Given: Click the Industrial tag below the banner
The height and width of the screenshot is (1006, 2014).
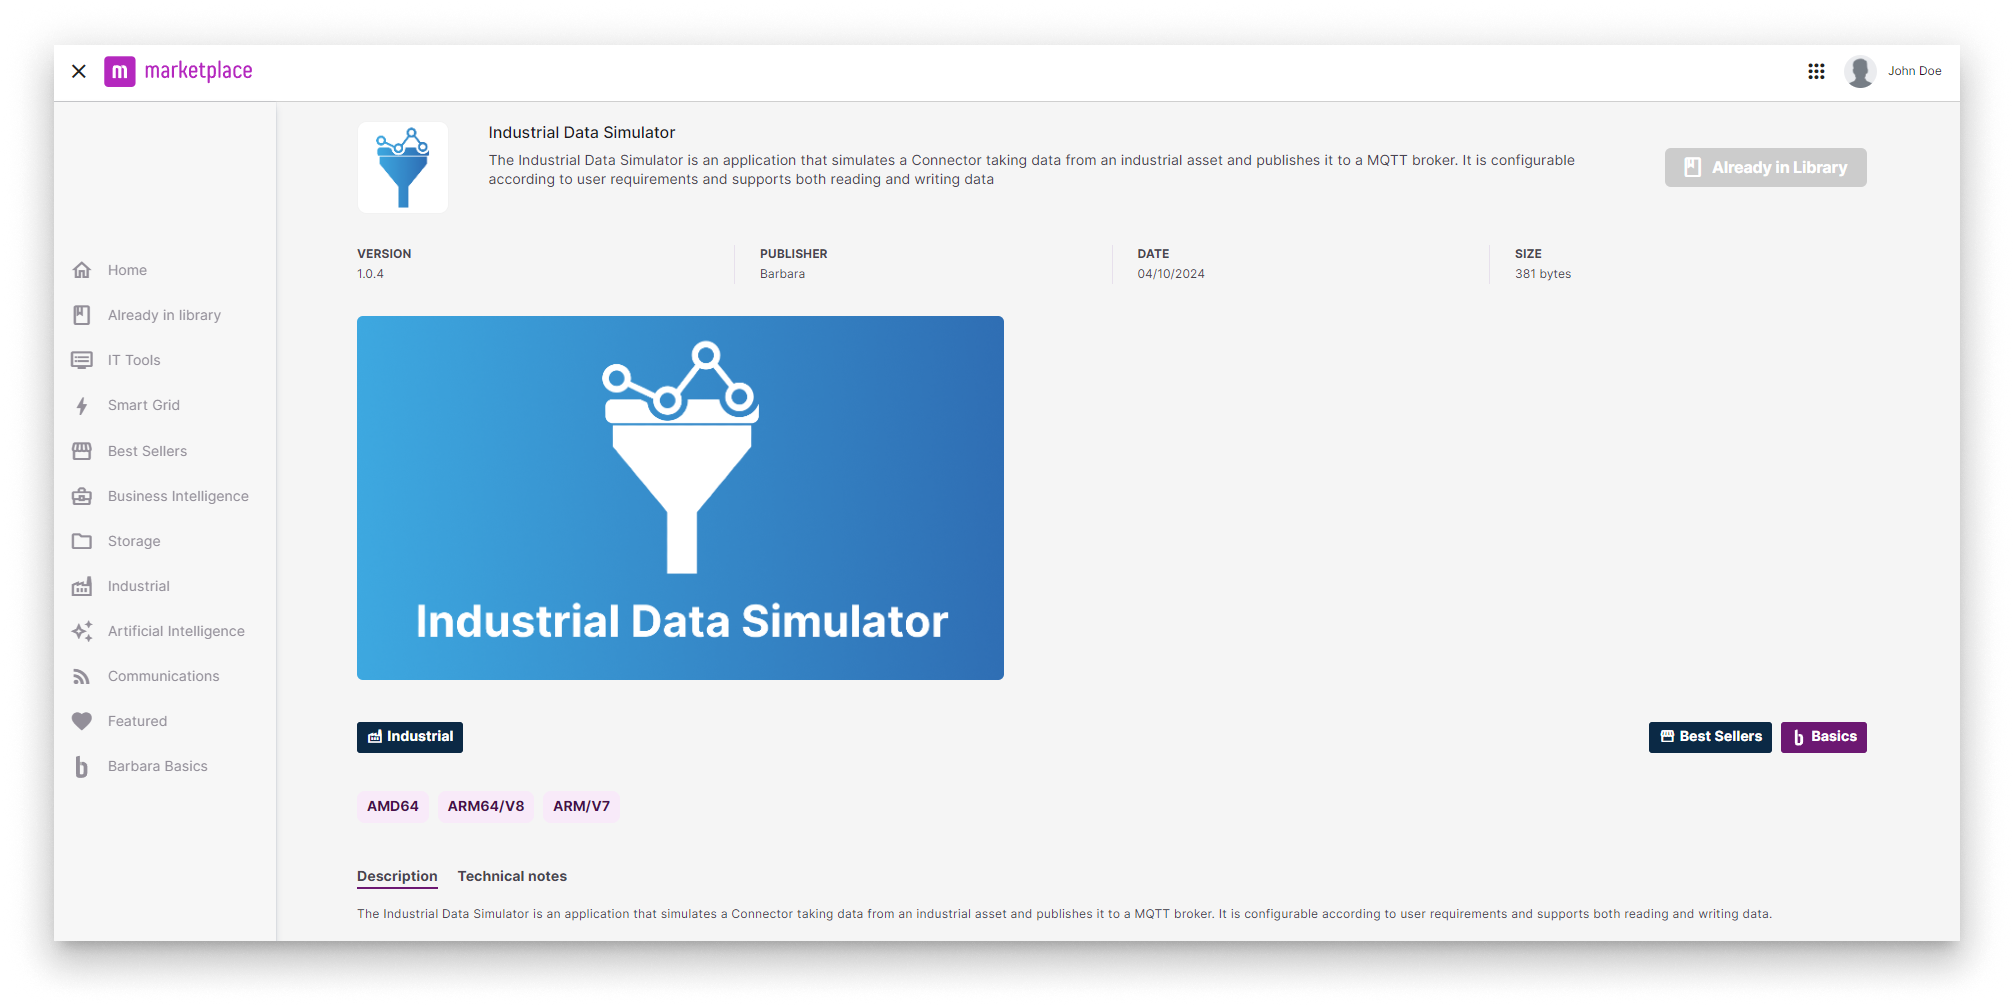Looking at the screenshot, I should click(409, 737).
